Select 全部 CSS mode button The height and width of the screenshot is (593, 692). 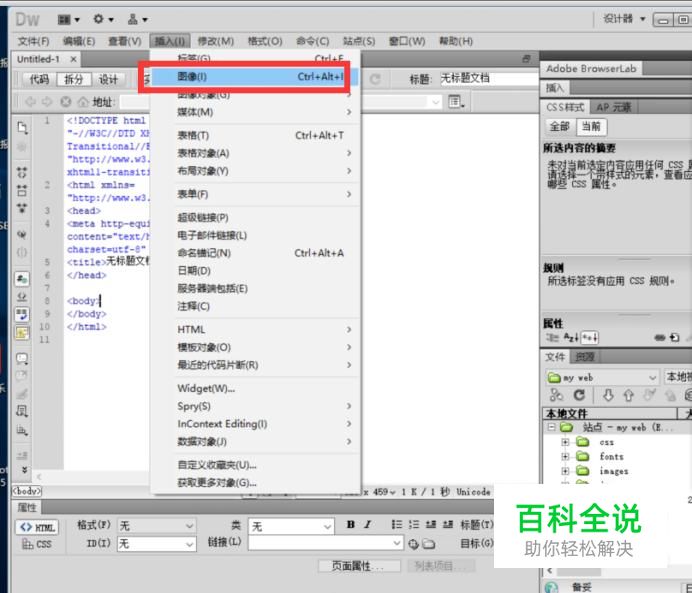tap(559, 127)
